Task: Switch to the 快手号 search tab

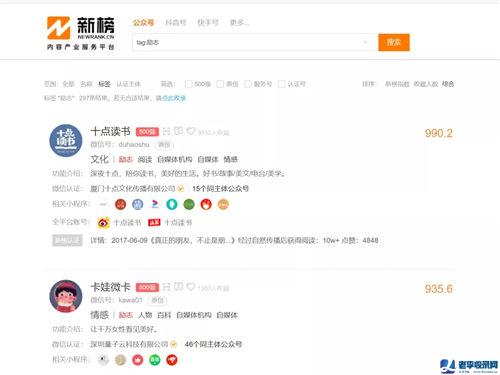Action: coord(208,23)
